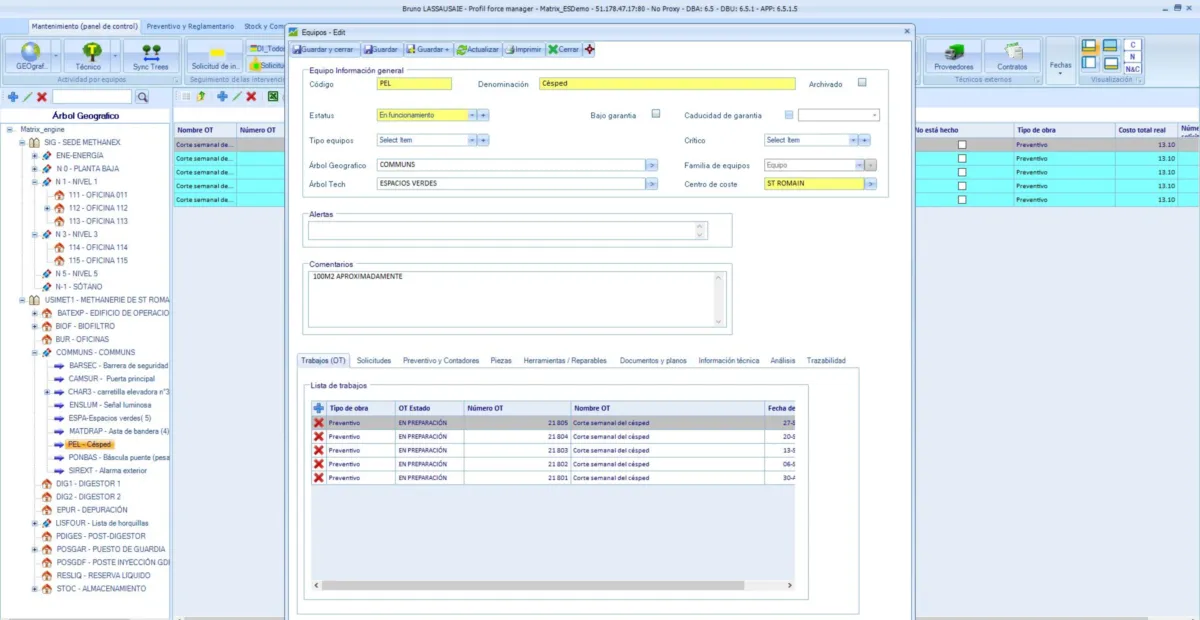
Task: Open the Documentos y planos tab
Action: tap(654, 360)
